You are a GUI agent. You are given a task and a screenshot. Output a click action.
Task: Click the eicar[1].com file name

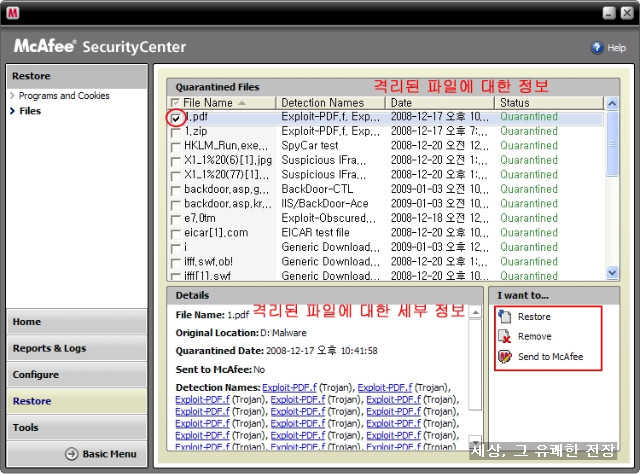point(216,232)
